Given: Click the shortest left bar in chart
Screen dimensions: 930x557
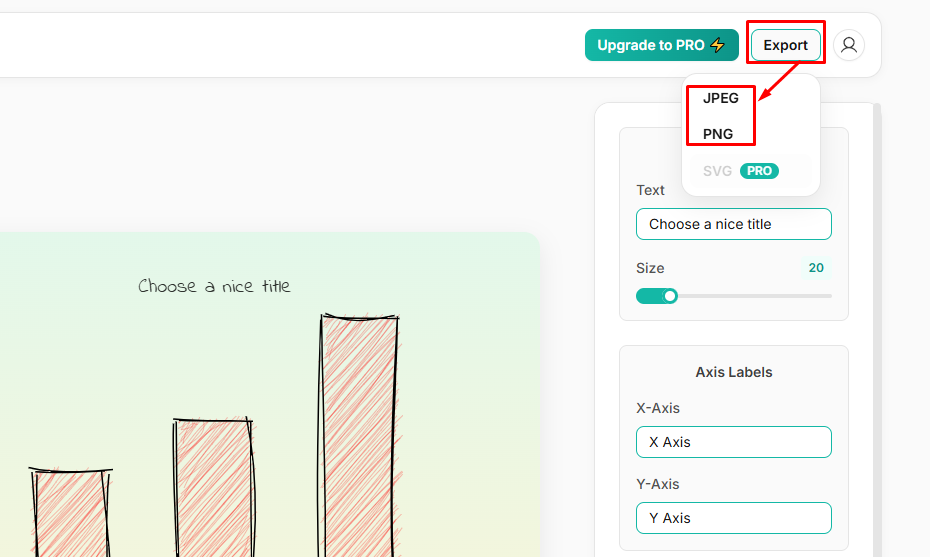Looking at the screenshot, I should coord(71,513).
